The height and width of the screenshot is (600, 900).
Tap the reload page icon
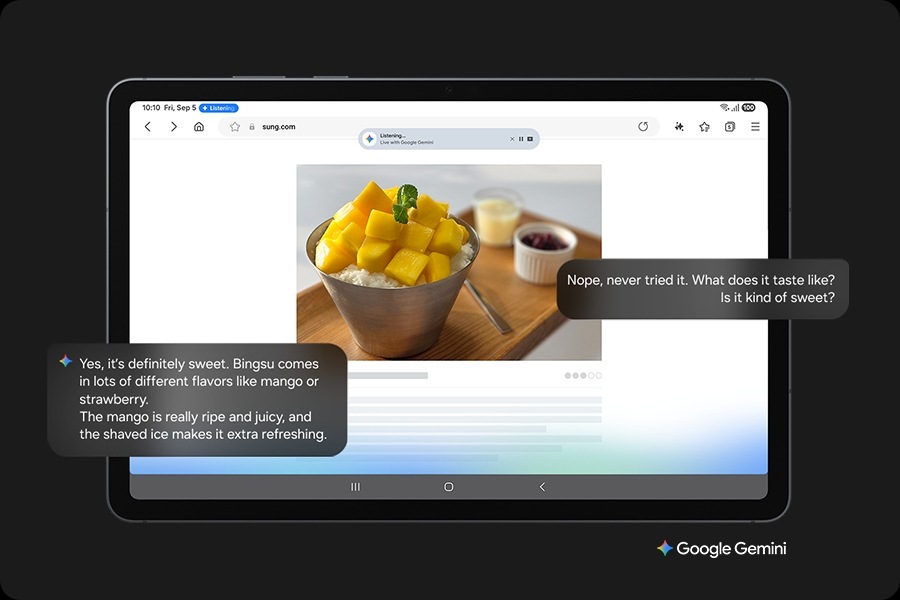pyautogui.click(x=643, y=126)
